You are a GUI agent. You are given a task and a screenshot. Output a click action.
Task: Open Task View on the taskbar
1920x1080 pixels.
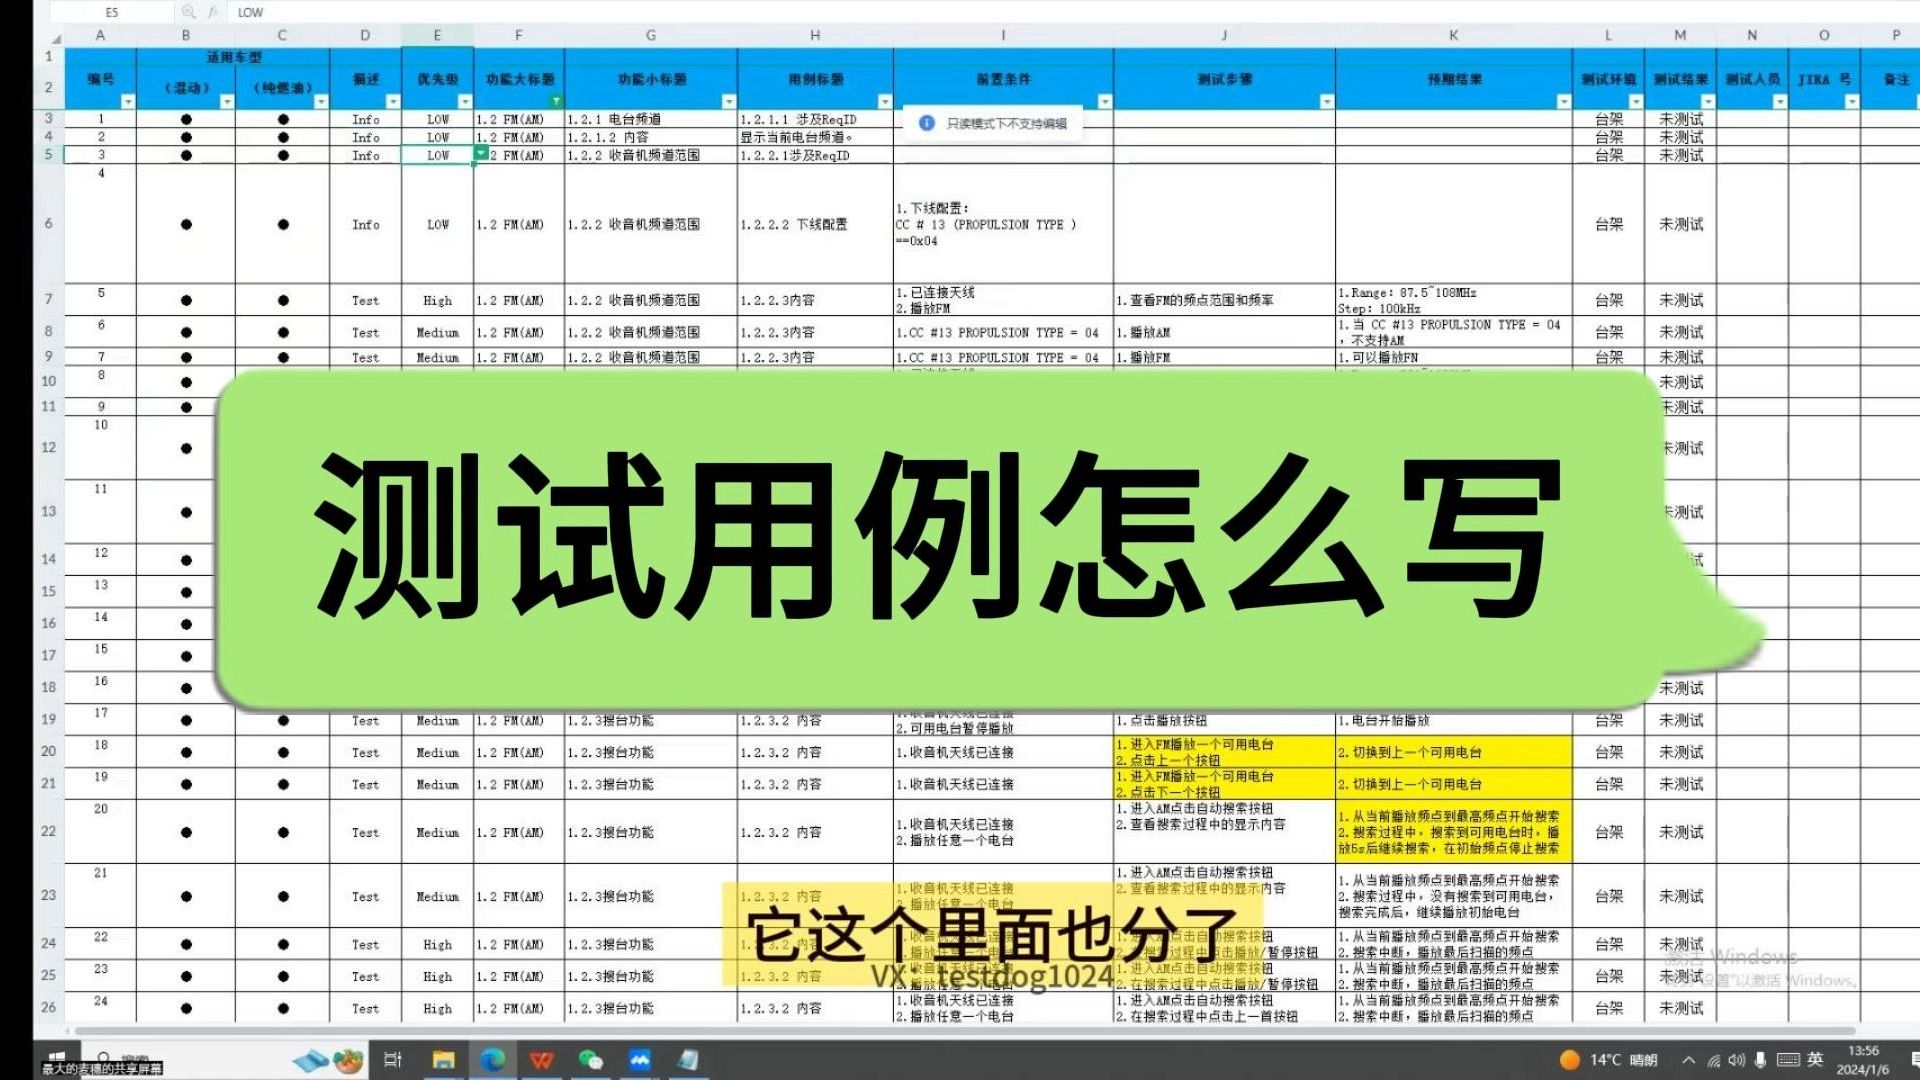point(393,1060)
